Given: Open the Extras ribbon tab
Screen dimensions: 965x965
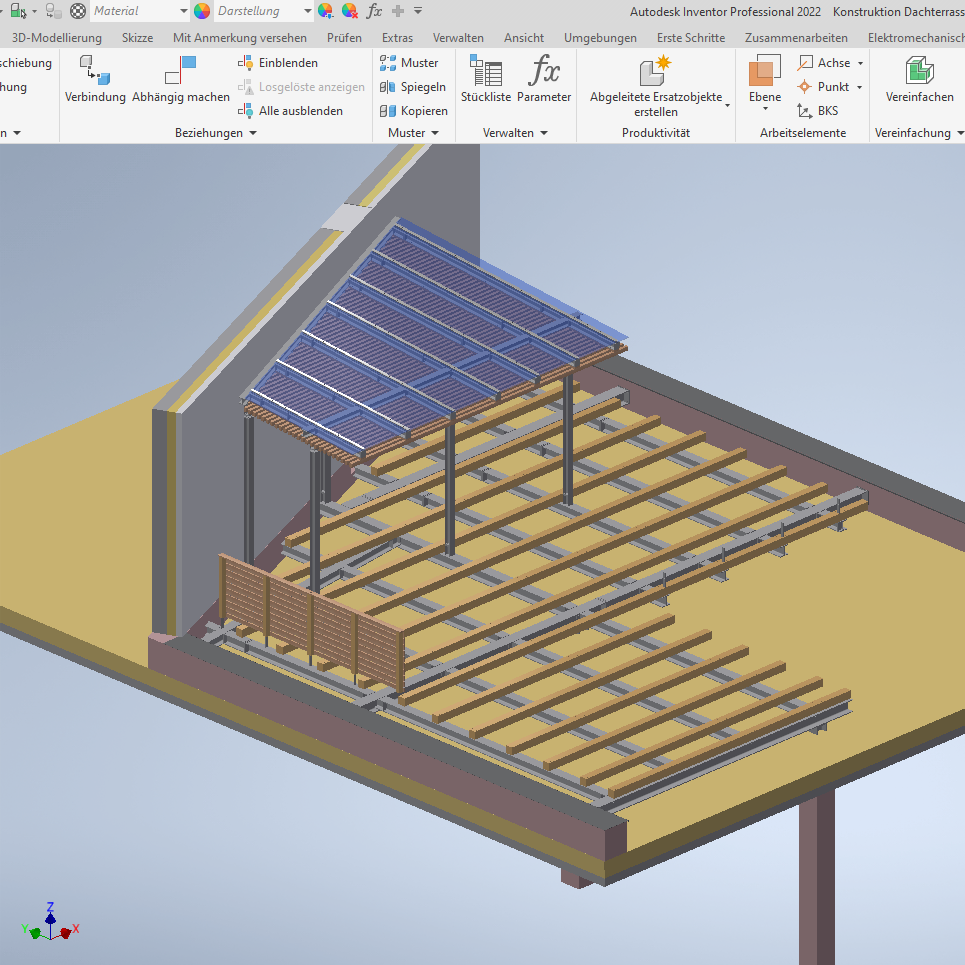Looking at the screenshot, I should pyautogui.click(x=397, y=38).
